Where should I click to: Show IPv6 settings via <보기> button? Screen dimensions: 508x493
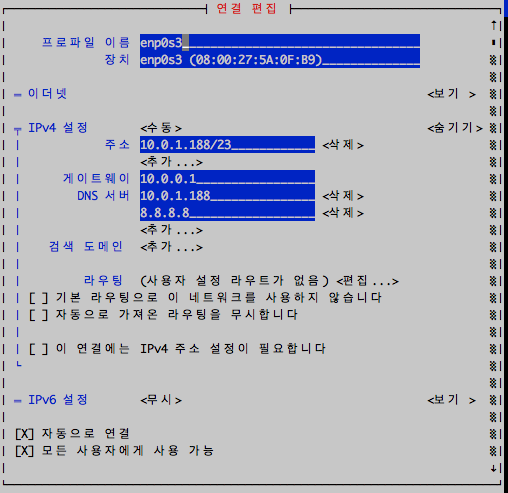tap(451, 400)
